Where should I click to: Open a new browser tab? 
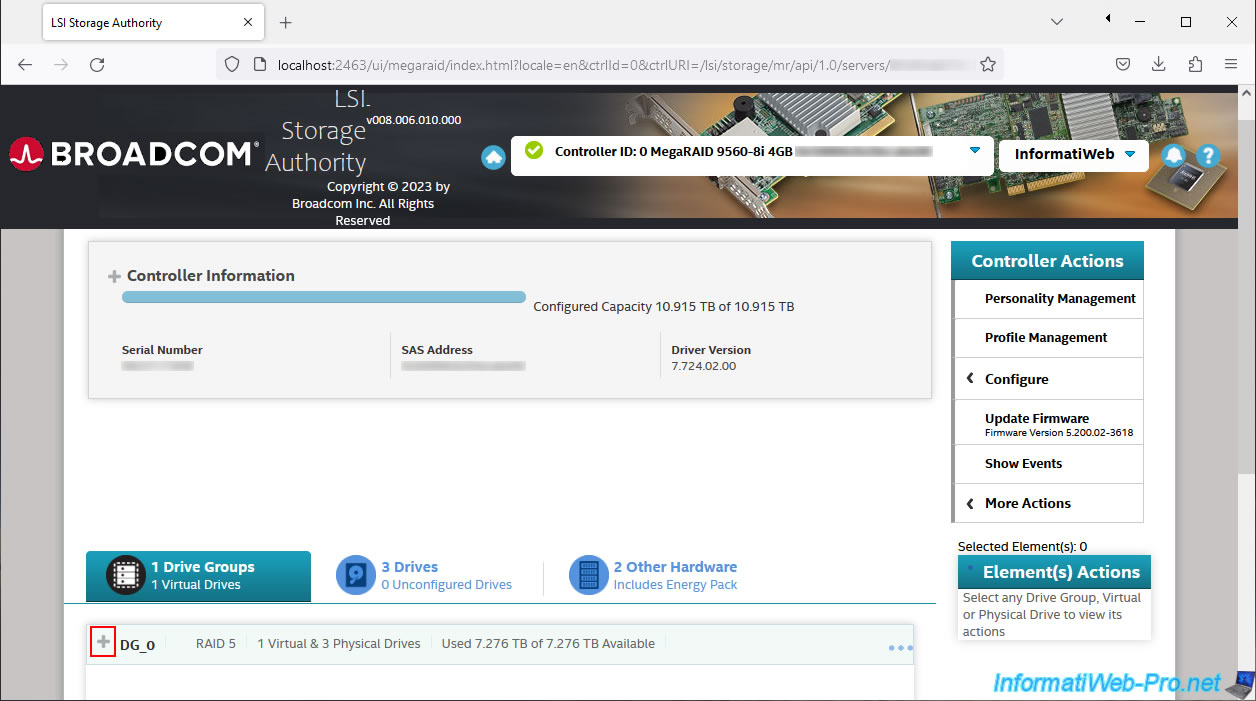(285, 22)
